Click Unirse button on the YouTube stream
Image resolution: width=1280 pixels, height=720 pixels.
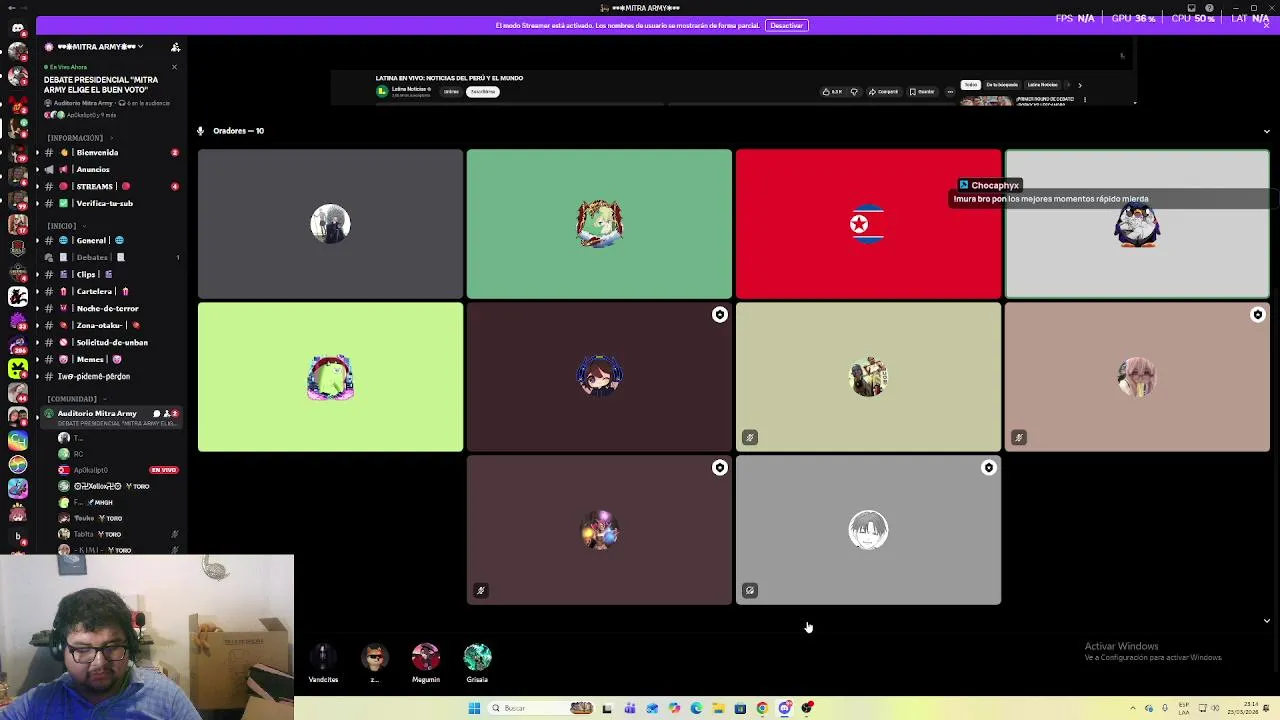click(451, 92)
